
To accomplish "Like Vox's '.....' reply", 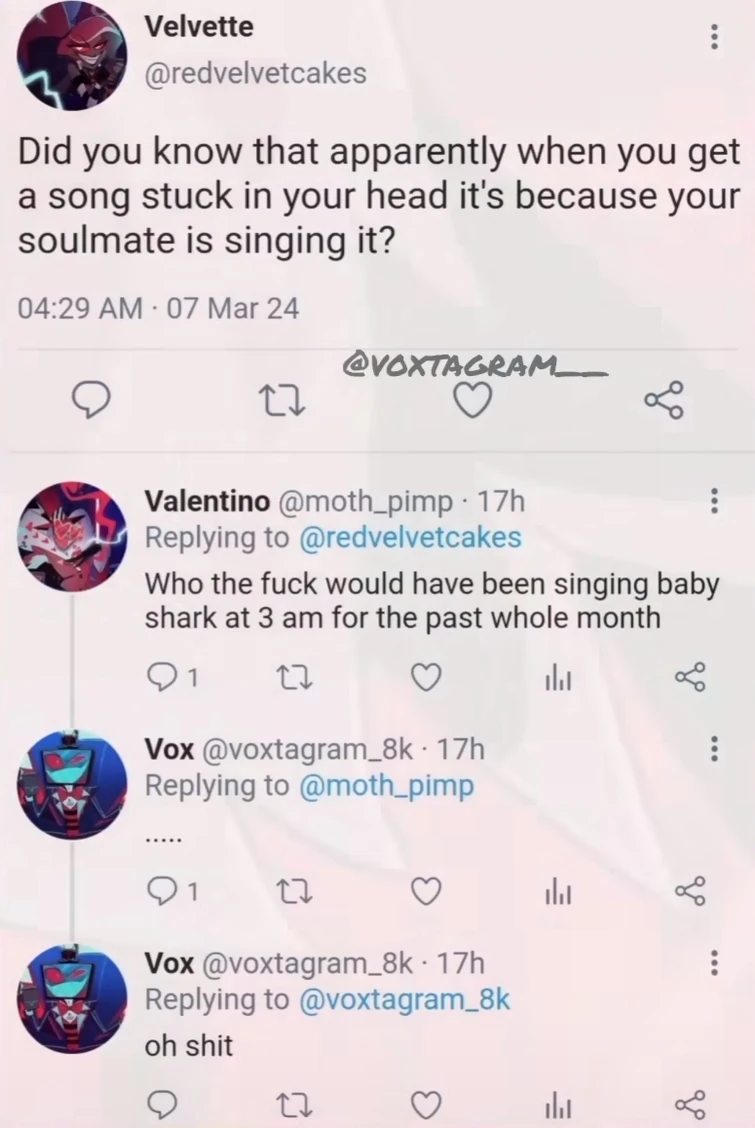I will tap(426, 891).
